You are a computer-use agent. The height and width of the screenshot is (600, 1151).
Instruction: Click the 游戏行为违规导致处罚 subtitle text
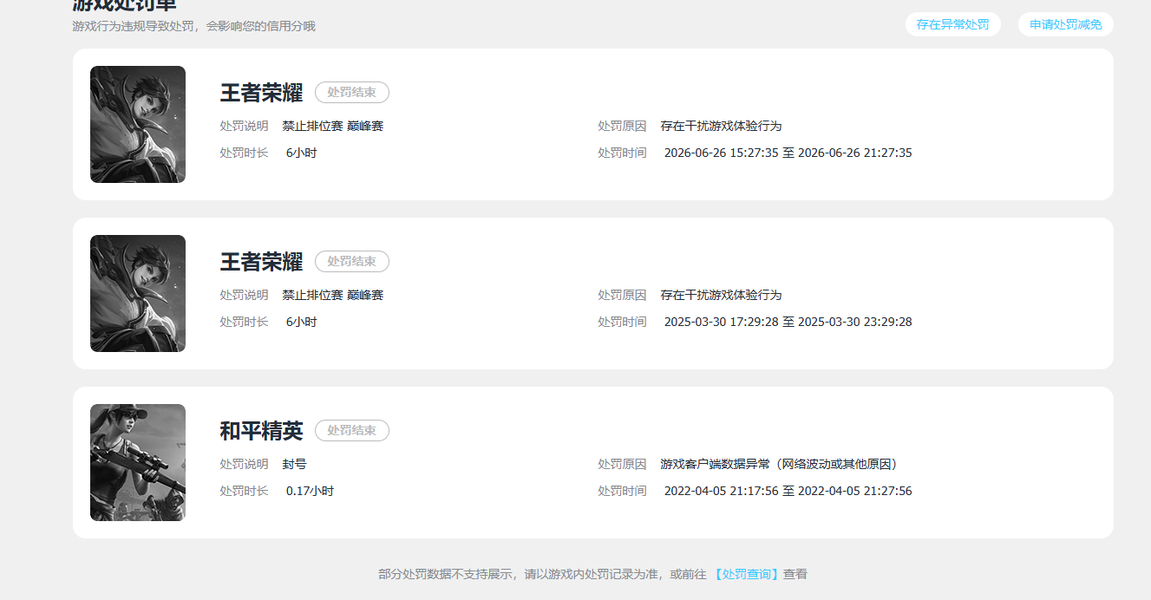pyautogui.click(x=132, y=26)
